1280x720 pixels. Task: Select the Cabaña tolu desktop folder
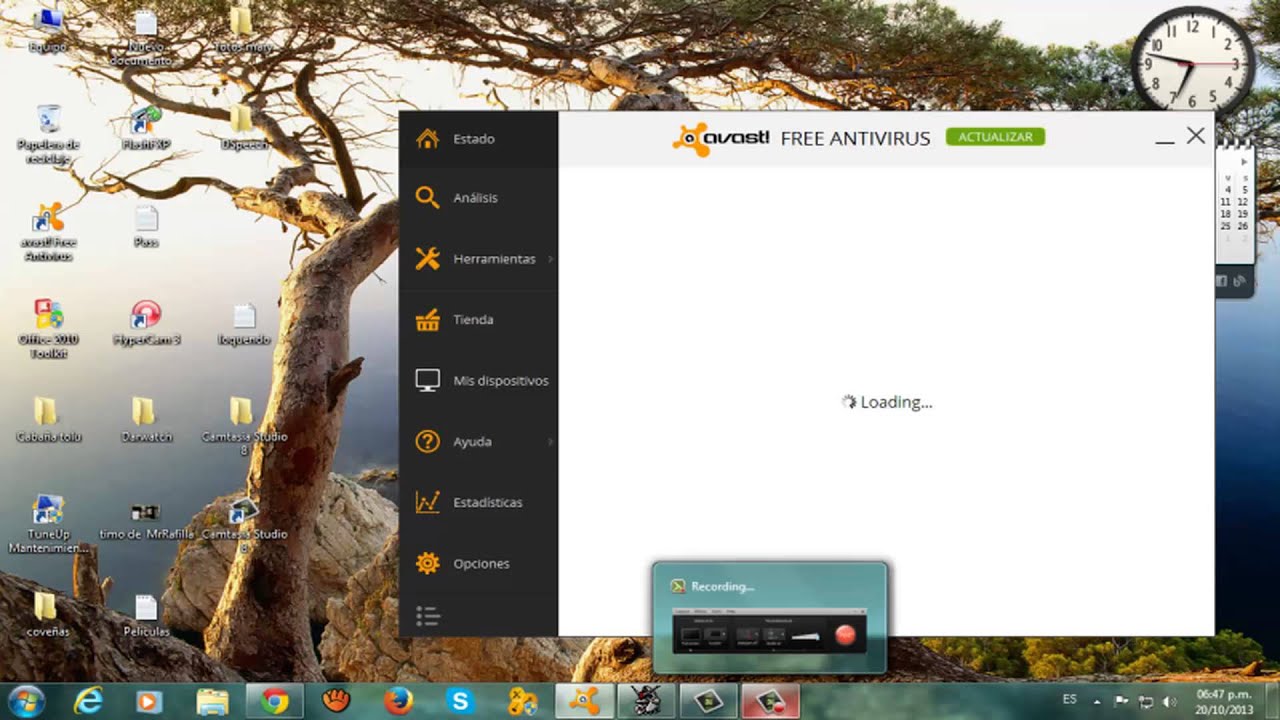tap(48, 420)
